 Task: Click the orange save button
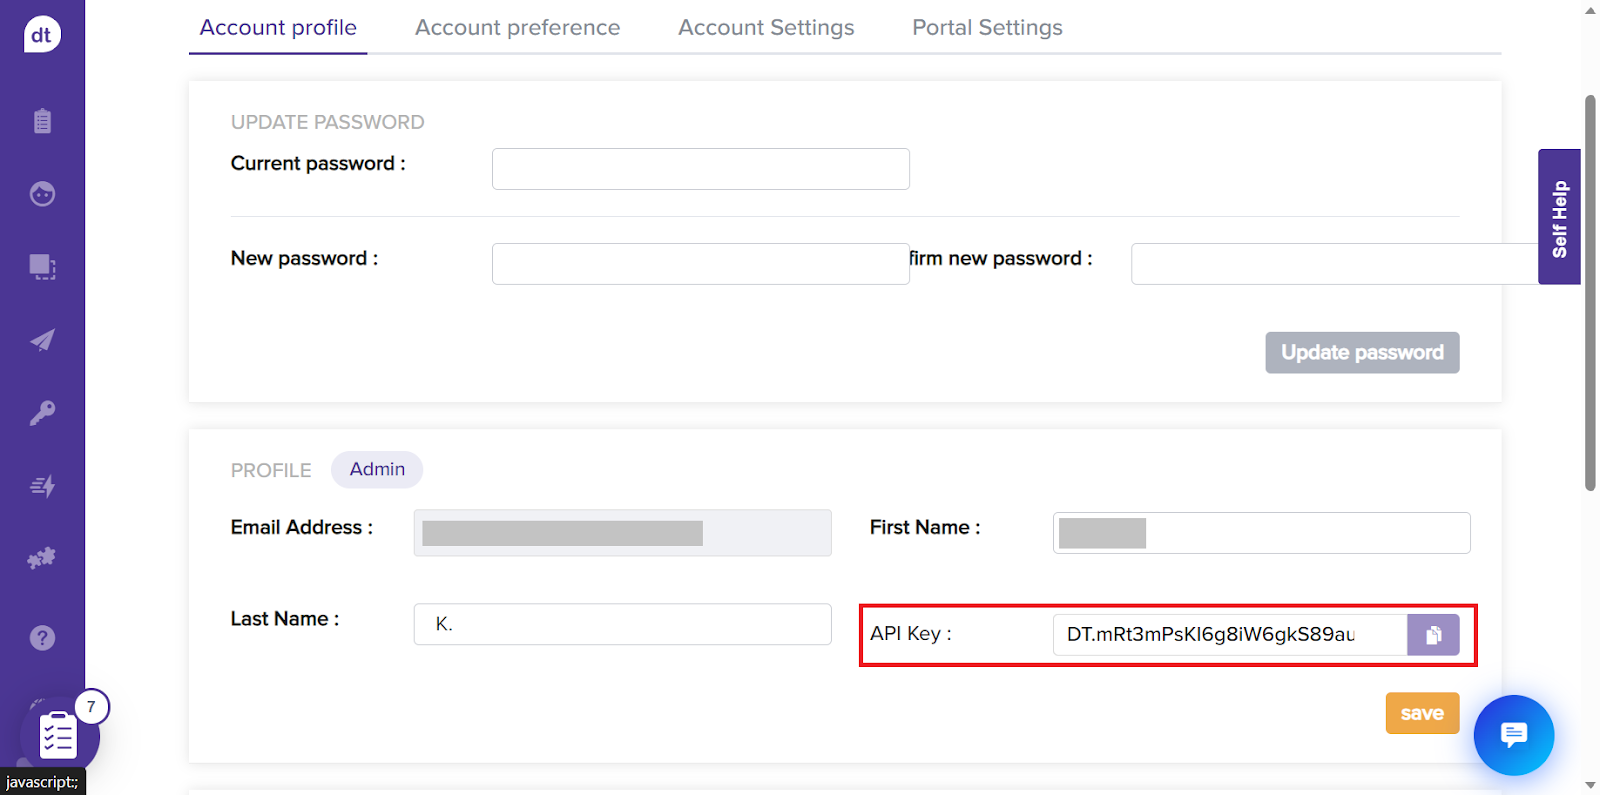pyautogui.click(x=1421, y=713)
